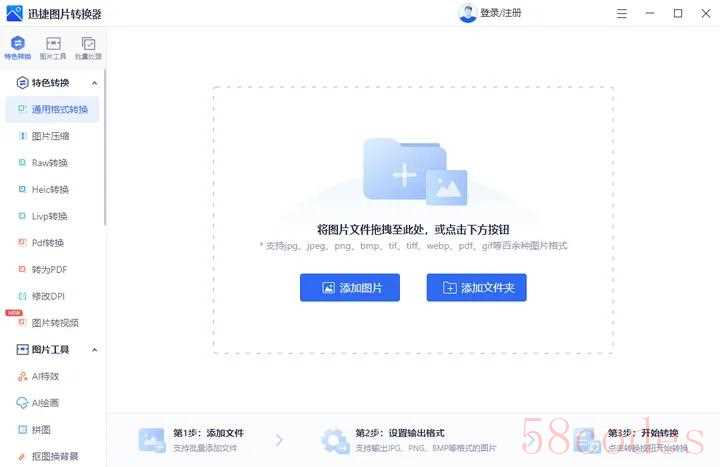Close the application window
The height and width of the screenshot is (467, 720).
coord(706,13)
